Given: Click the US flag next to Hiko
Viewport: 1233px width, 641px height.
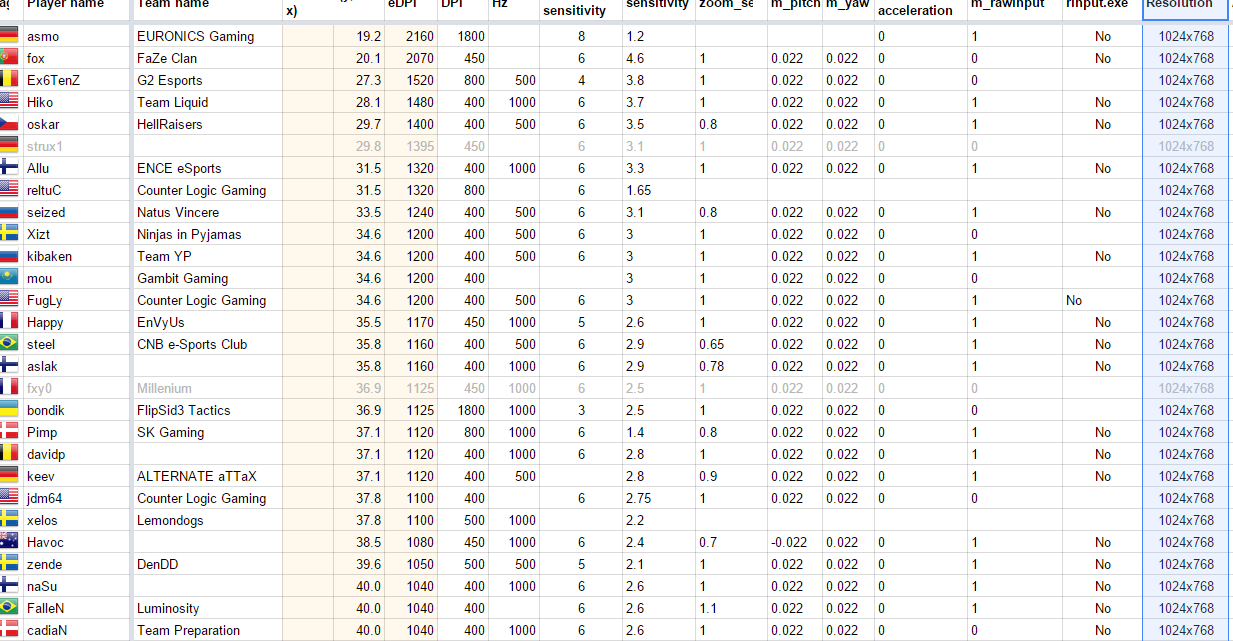Looking at the screenshot, I should [9, 102].
